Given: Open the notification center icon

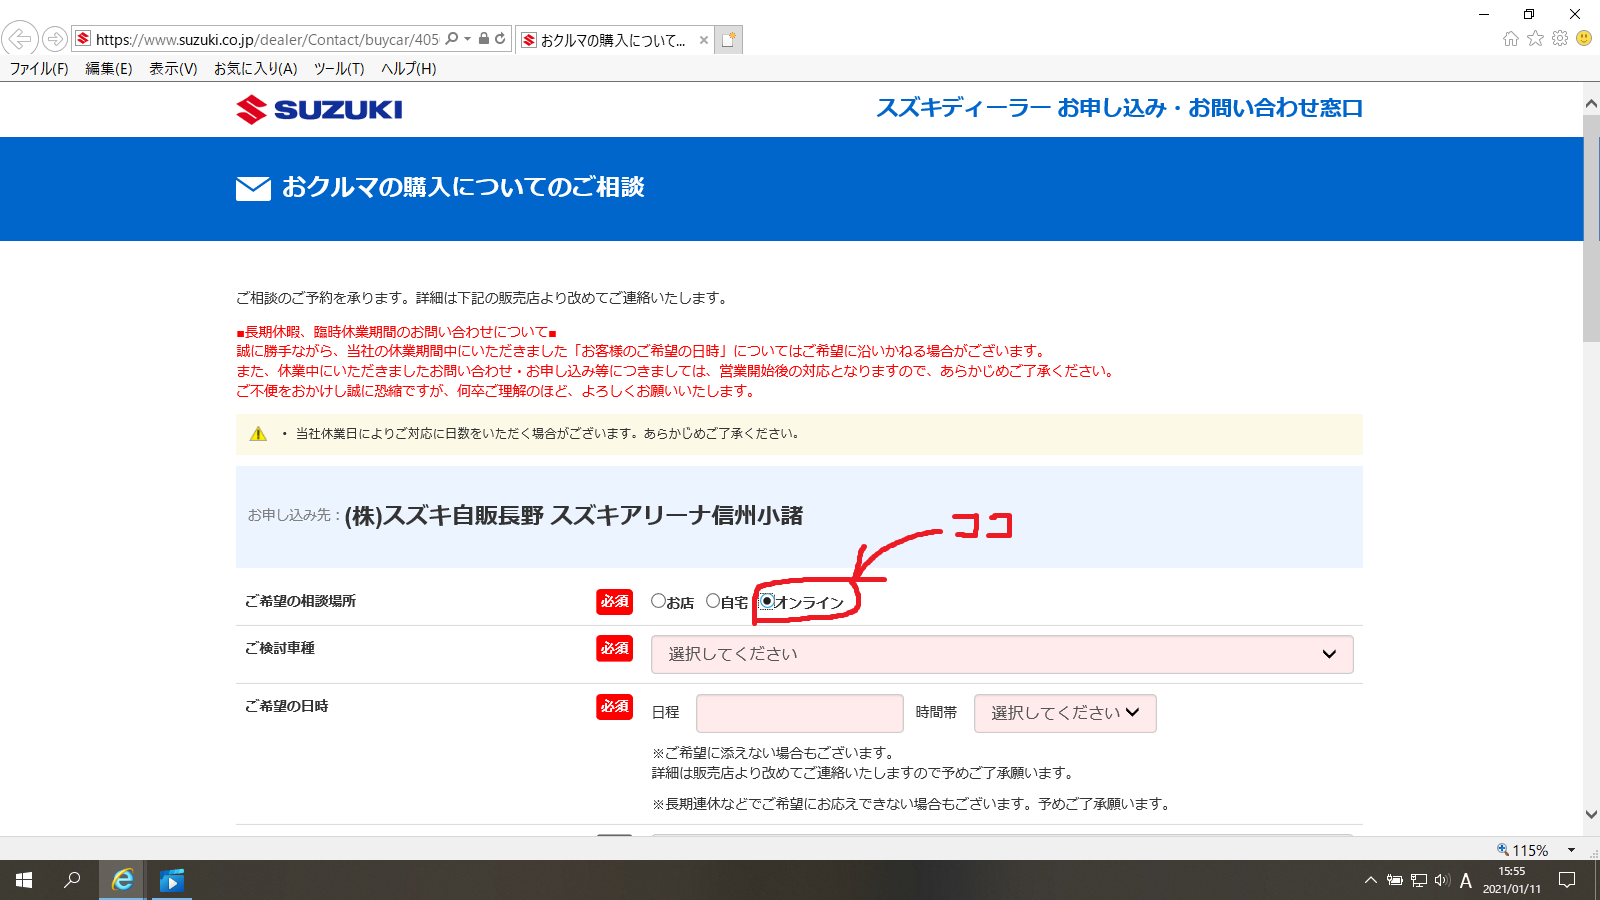Looking at the screenshot, I should [x=1567, y=880].
